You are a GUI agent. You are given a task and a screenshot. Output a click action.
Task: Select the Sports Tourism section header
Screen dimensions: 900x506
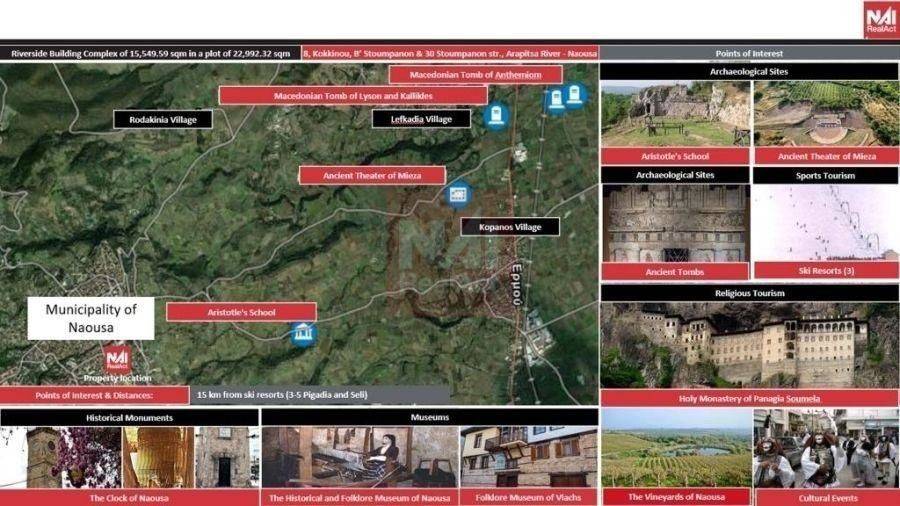(x=825, y=175)
